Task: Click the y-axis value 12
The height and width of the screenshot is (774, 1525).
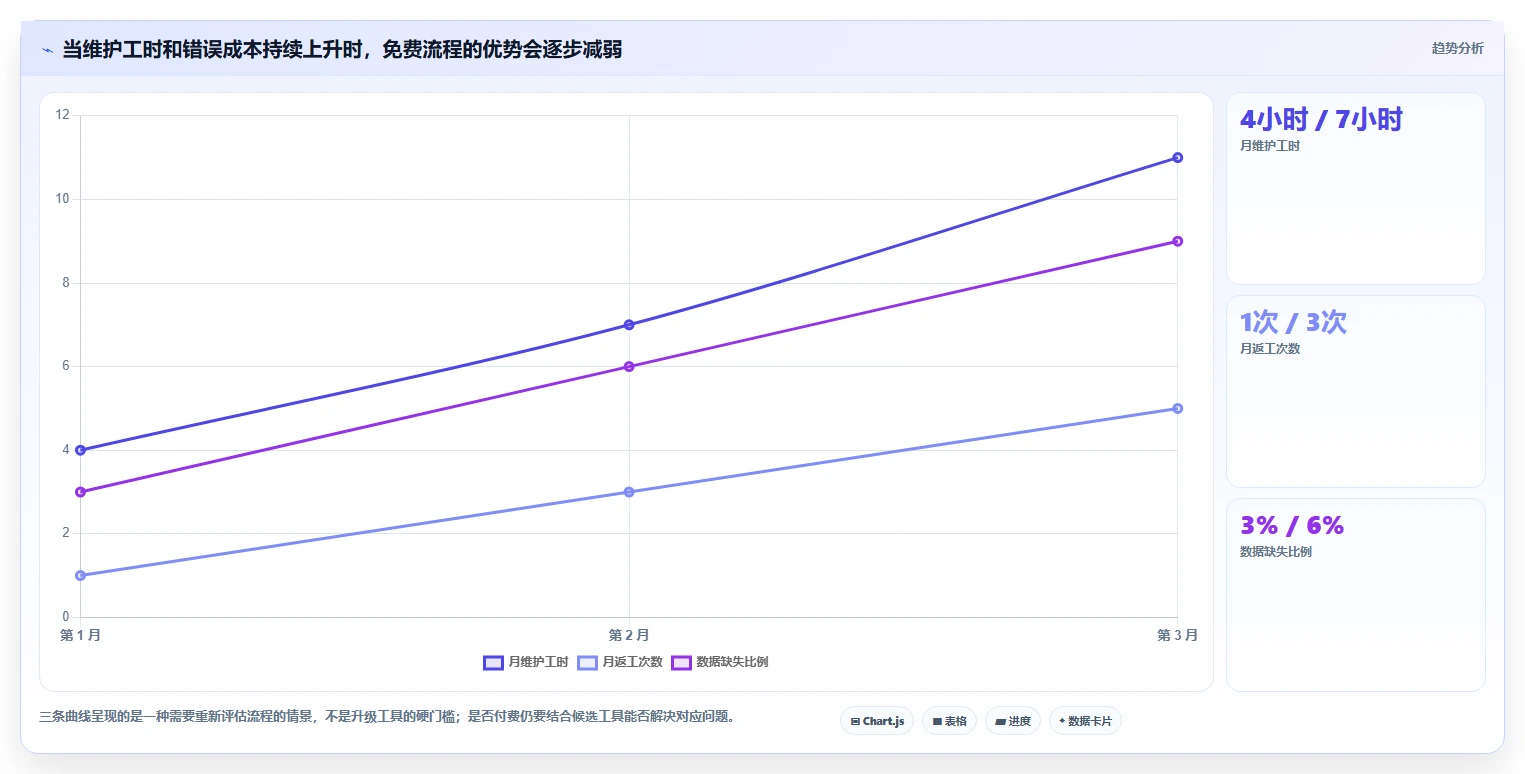Action: pyautogui.click(x=63, y=115)
